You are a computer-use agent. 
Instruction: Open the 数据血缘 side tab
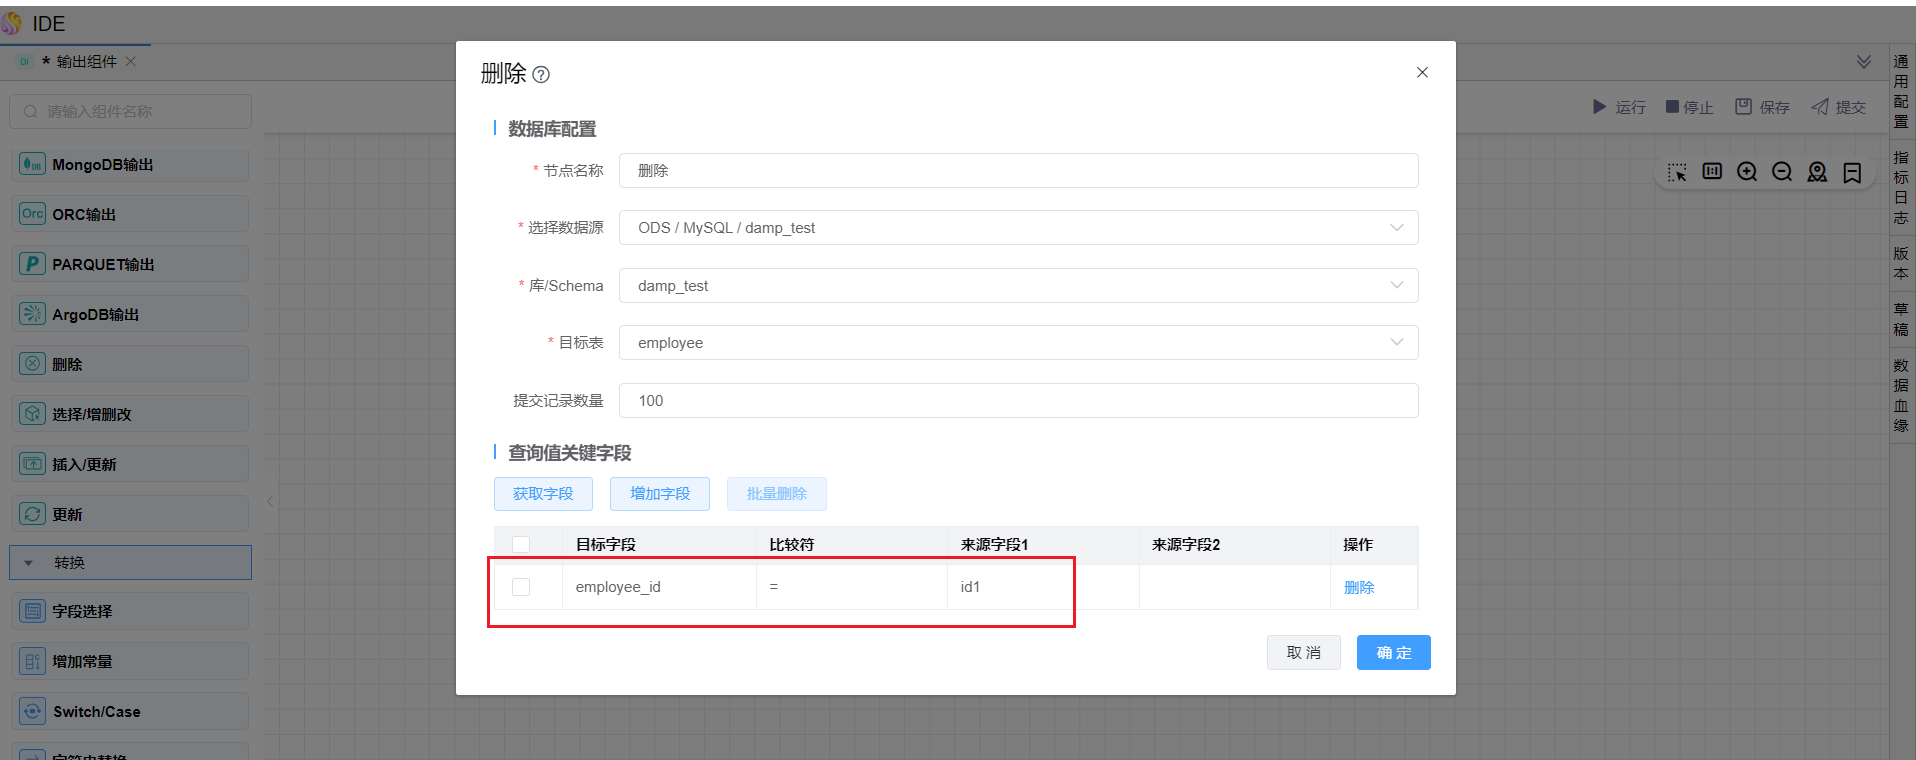(x=1901, y=395)
